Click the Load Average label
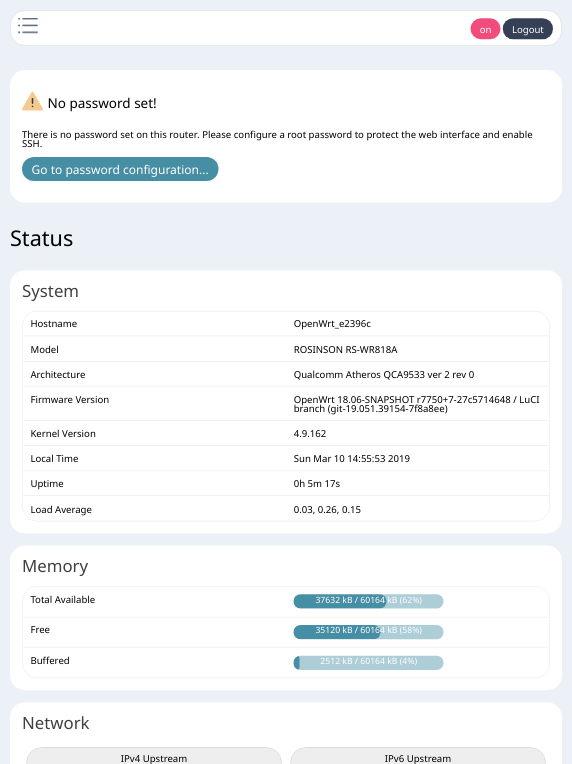This screenshot has width=572, height=764. [61, 510]
